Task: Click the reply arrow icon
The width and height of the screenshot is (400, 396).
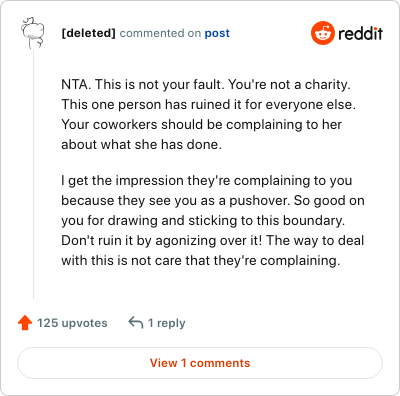Action: click(x=136, y=323)
